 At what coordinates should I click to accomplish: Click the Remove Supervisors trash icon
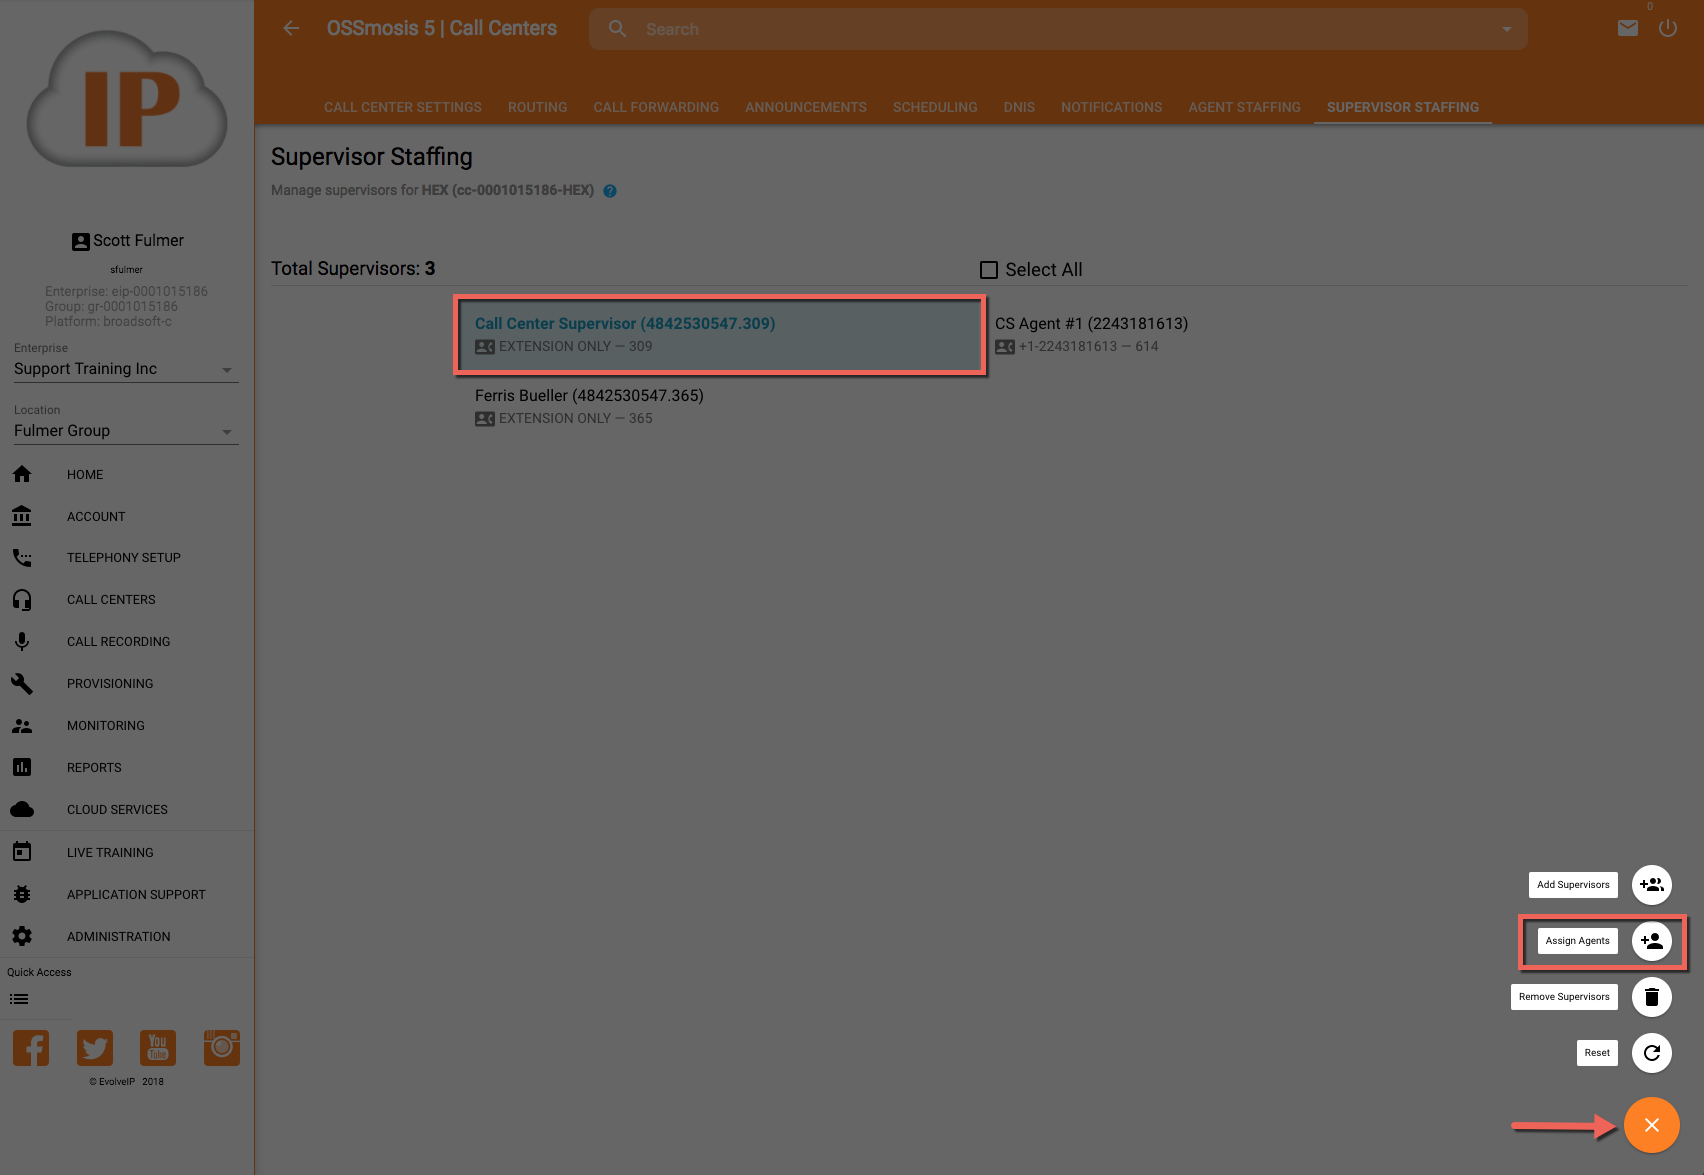[x=1651, y=997]
